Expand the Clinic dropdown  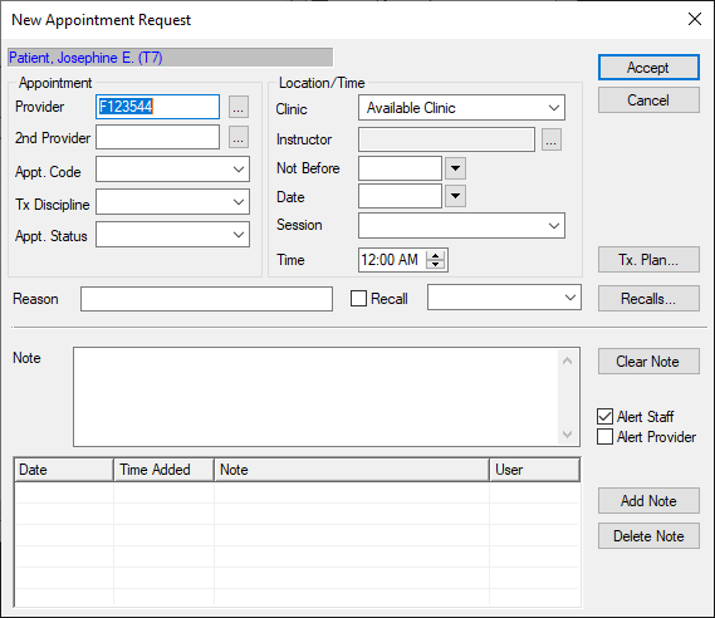554,108
